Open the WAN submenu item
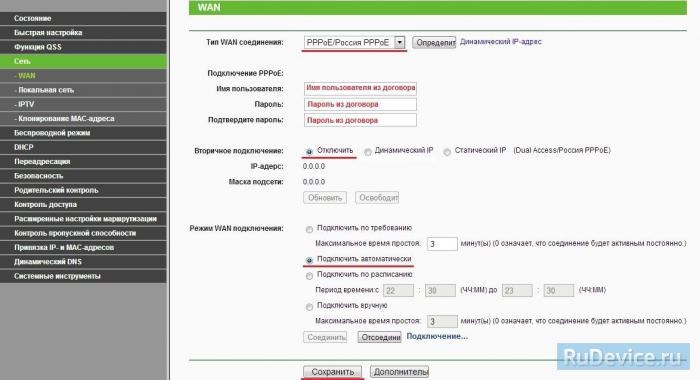700x380 pixels. [x=83, y=75]
